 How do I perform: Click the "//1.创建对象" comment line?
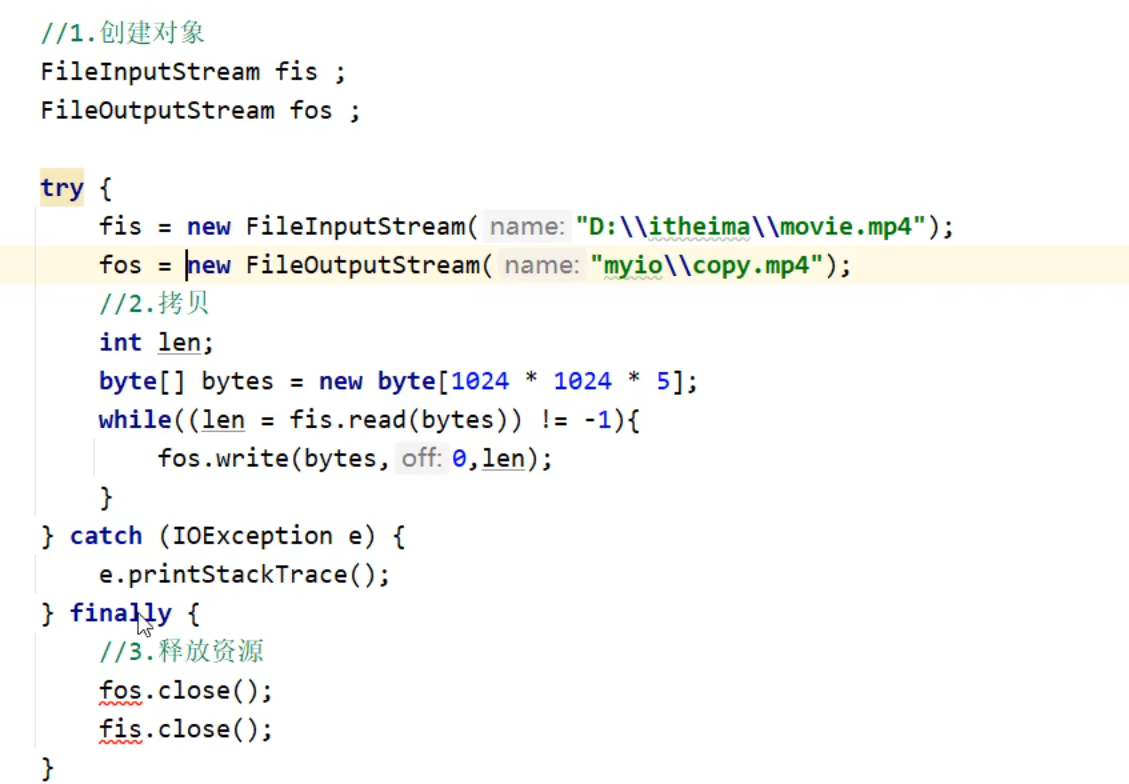coord(122,33)
